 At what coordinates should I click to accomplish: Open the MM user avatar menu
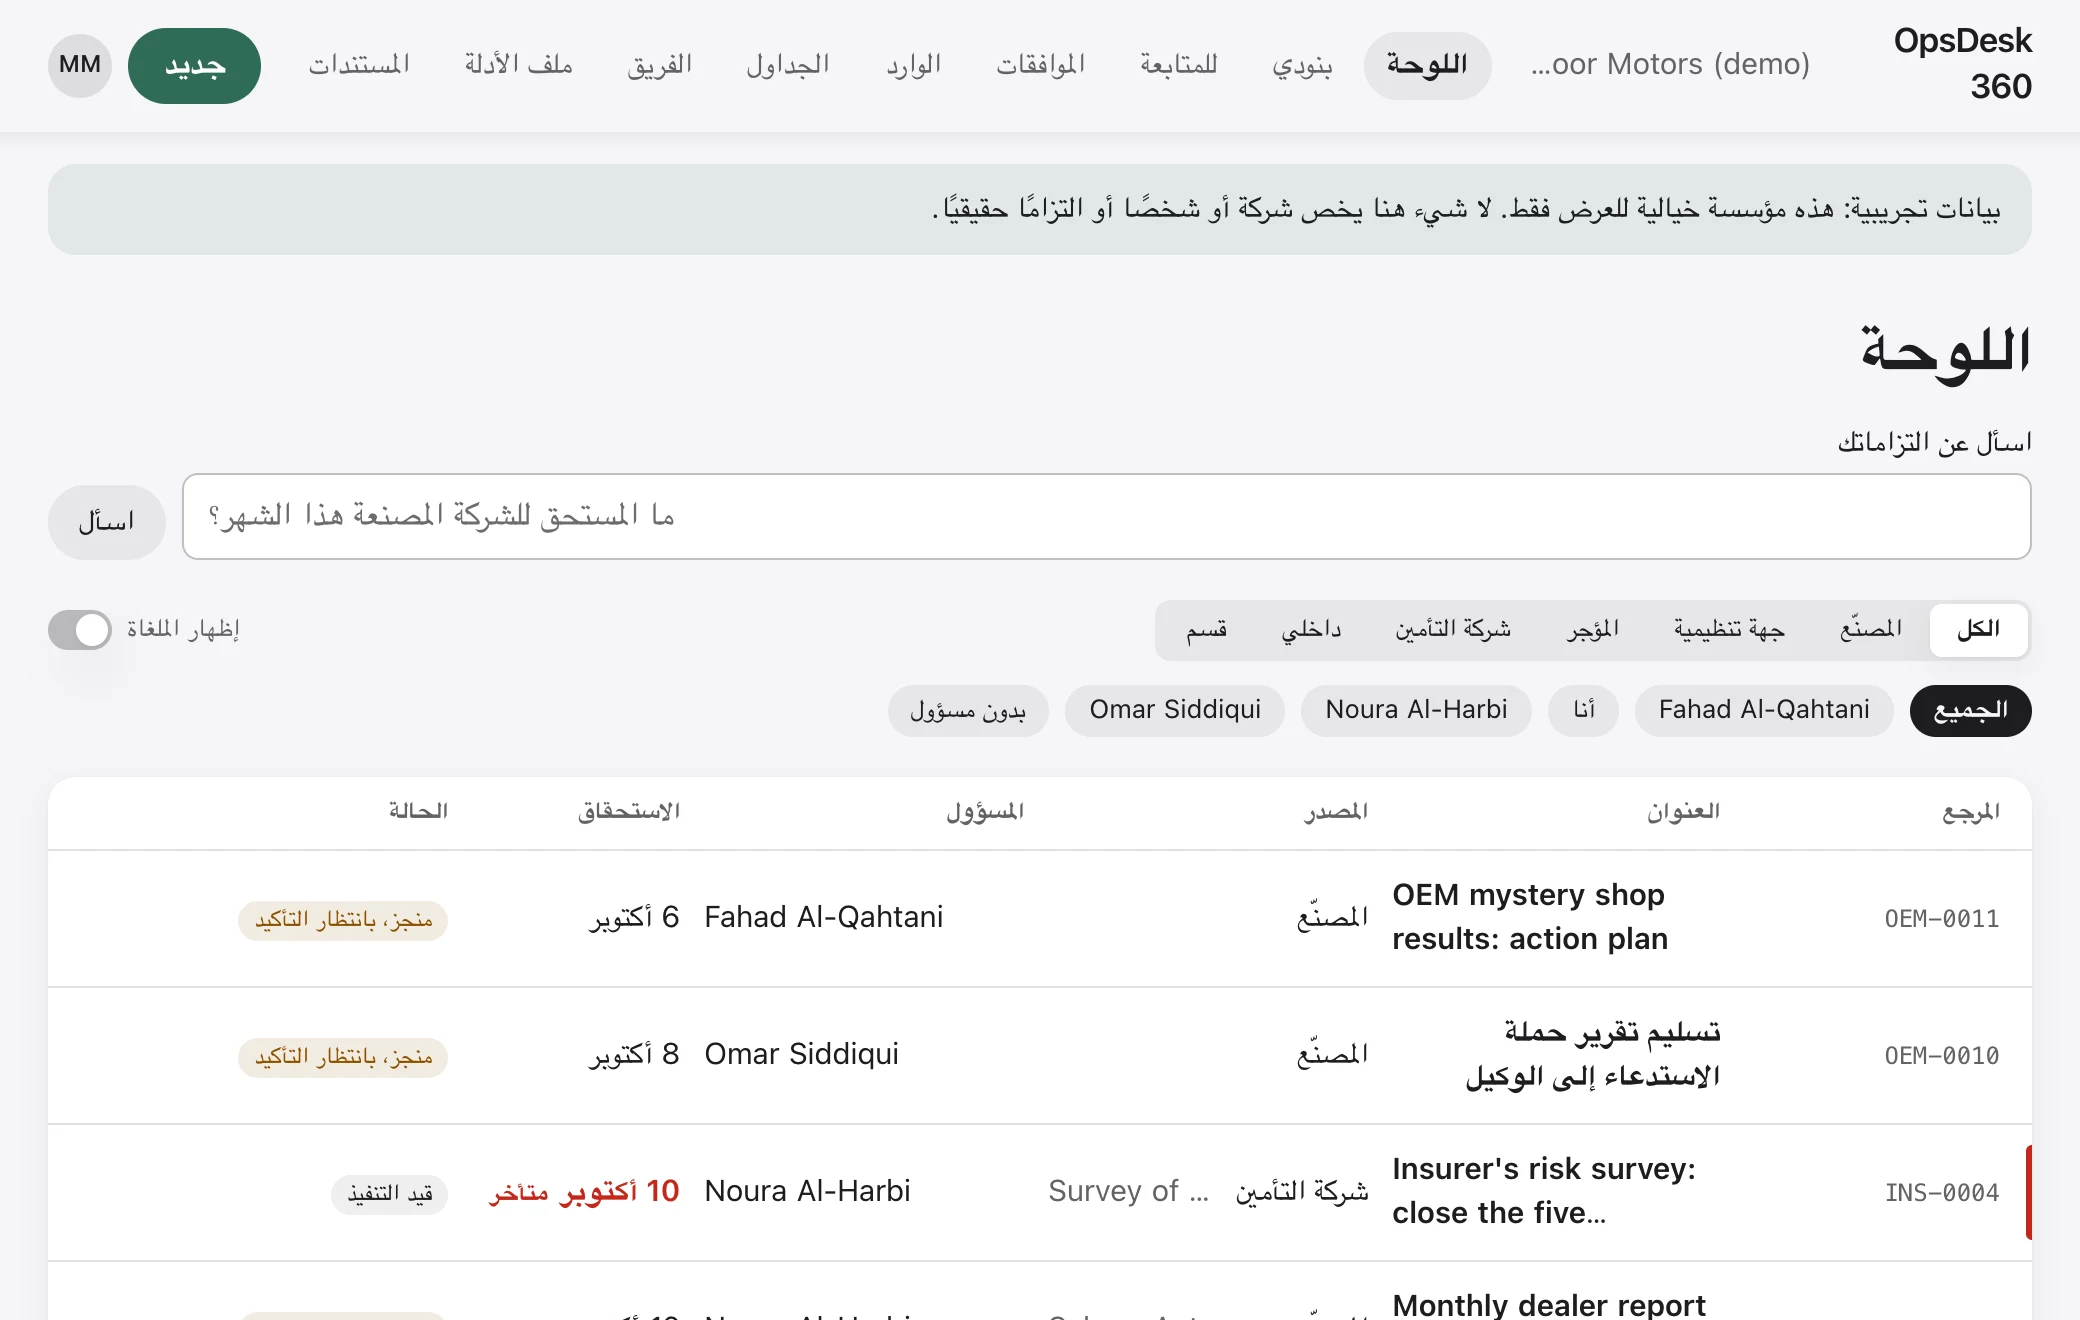(80, 65)
